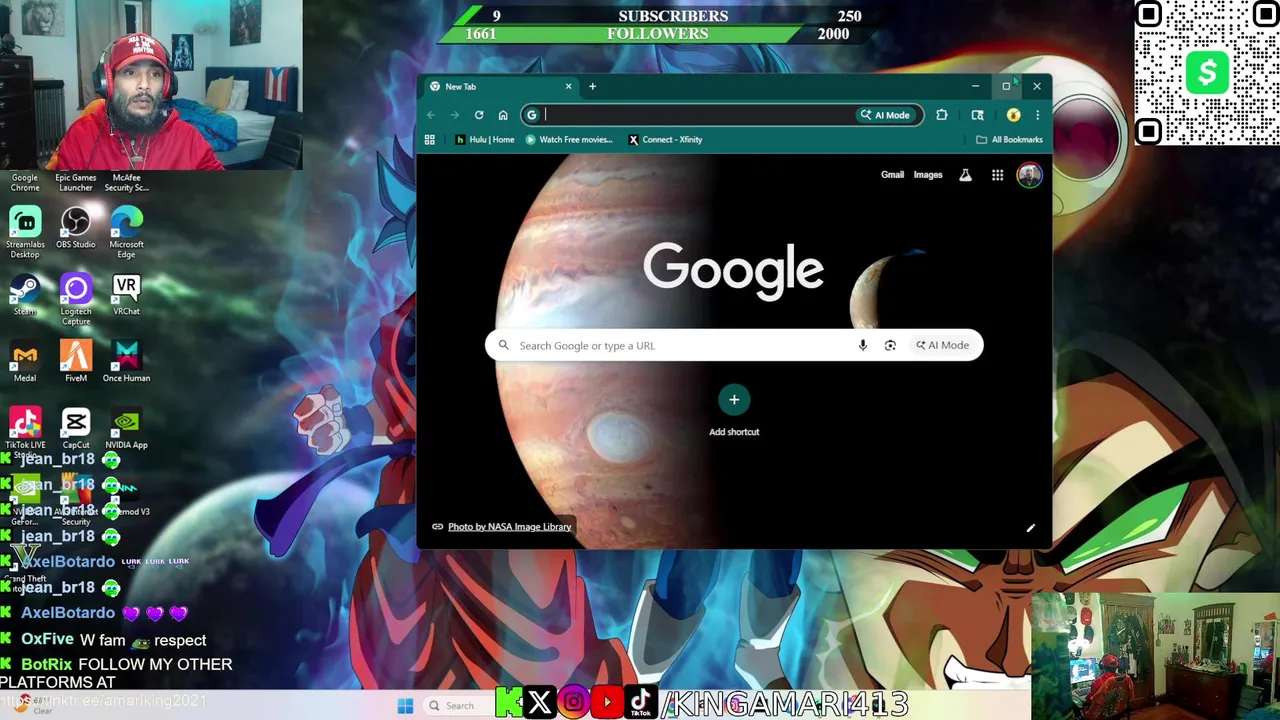Select the New Tab tab in Chrome
The width and height of the screenshot is (1280, 720).
point(500,87)
